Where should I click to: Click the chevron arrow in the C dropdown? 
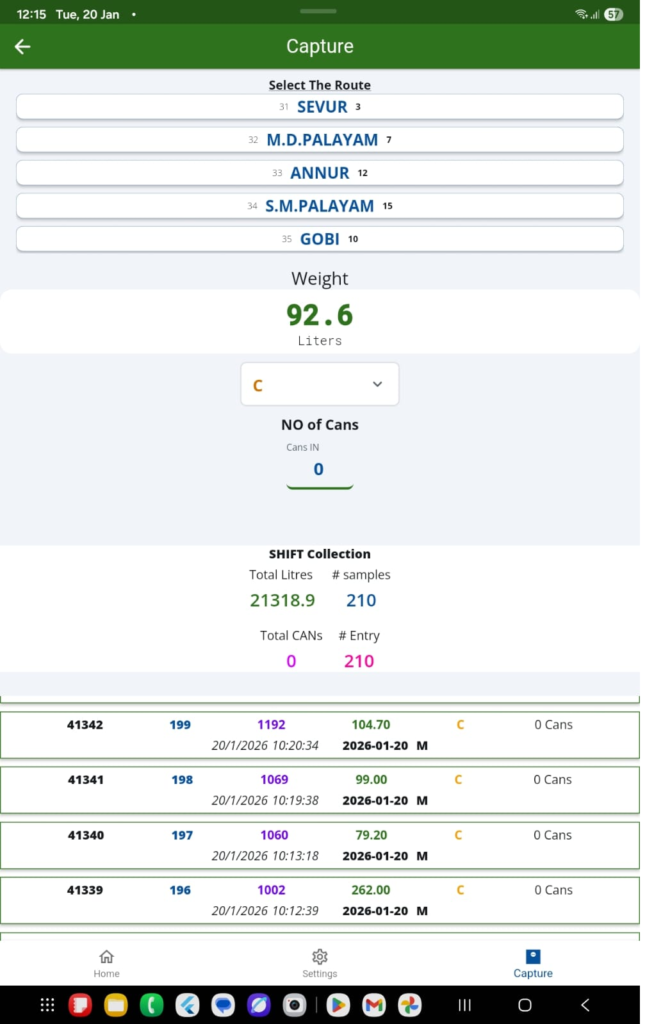[377, 385]
